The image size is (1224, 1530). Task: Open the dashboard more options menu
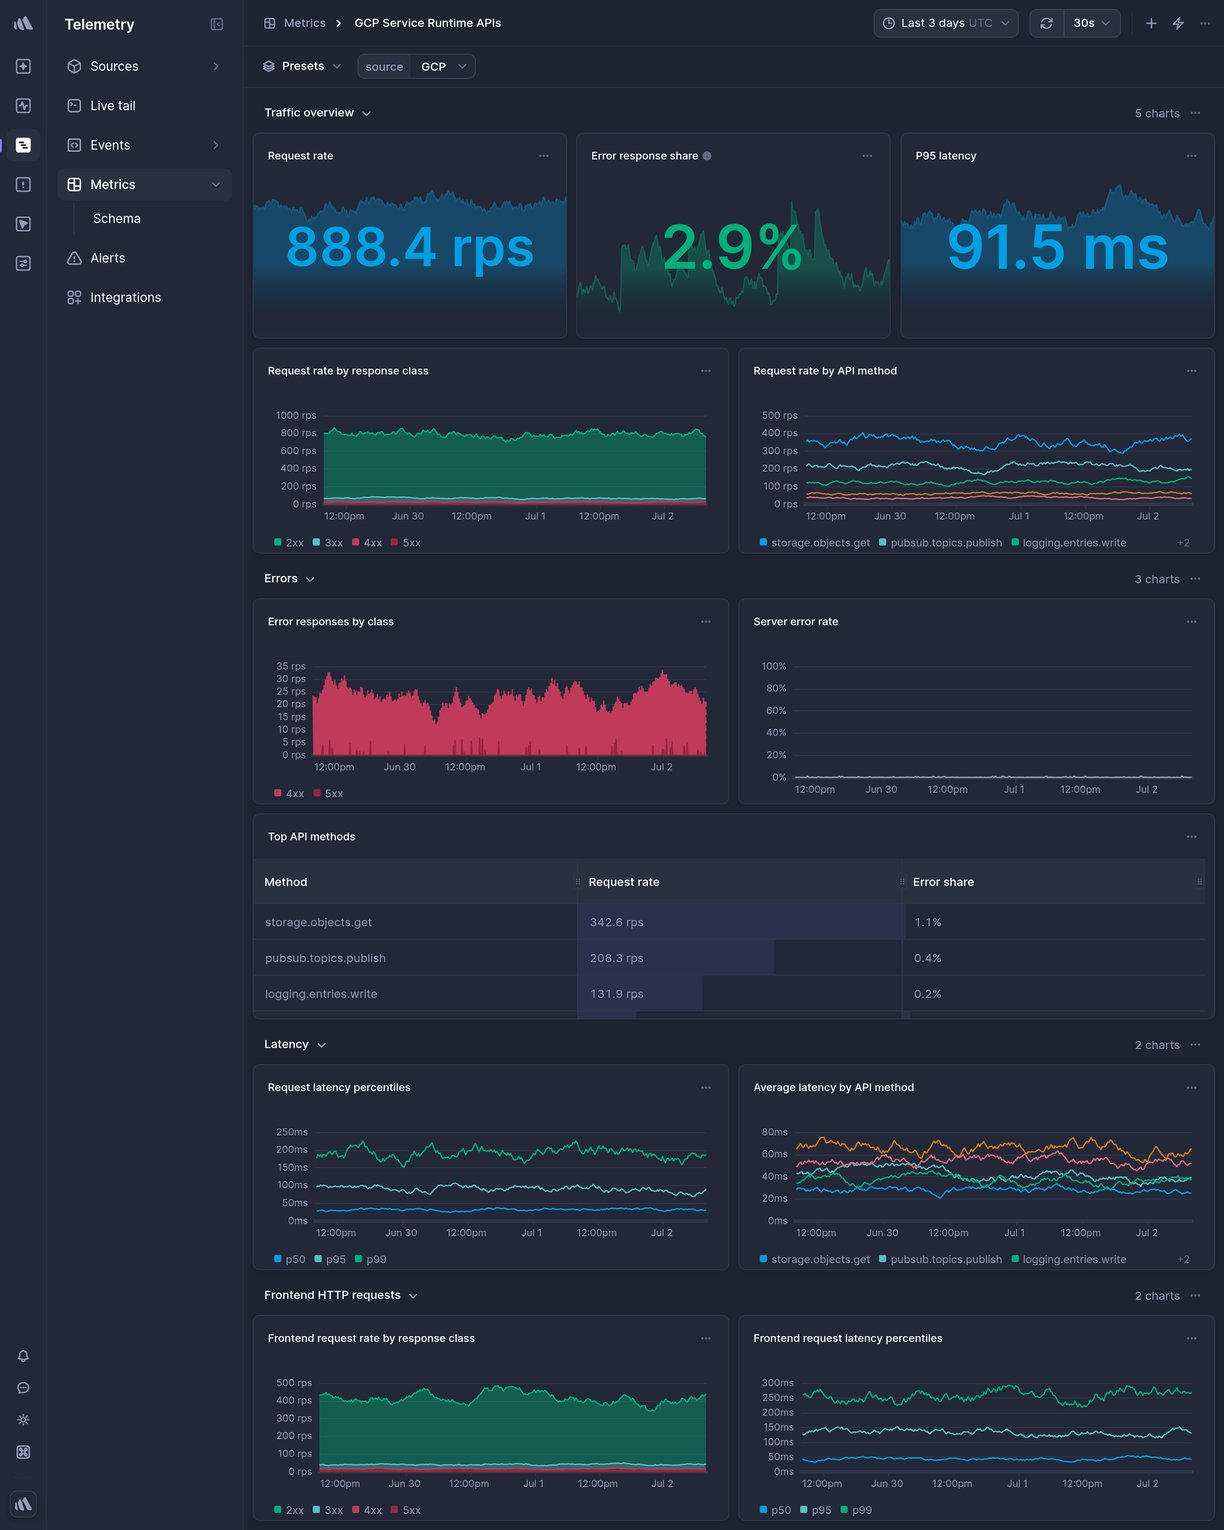pos(1205,23)
